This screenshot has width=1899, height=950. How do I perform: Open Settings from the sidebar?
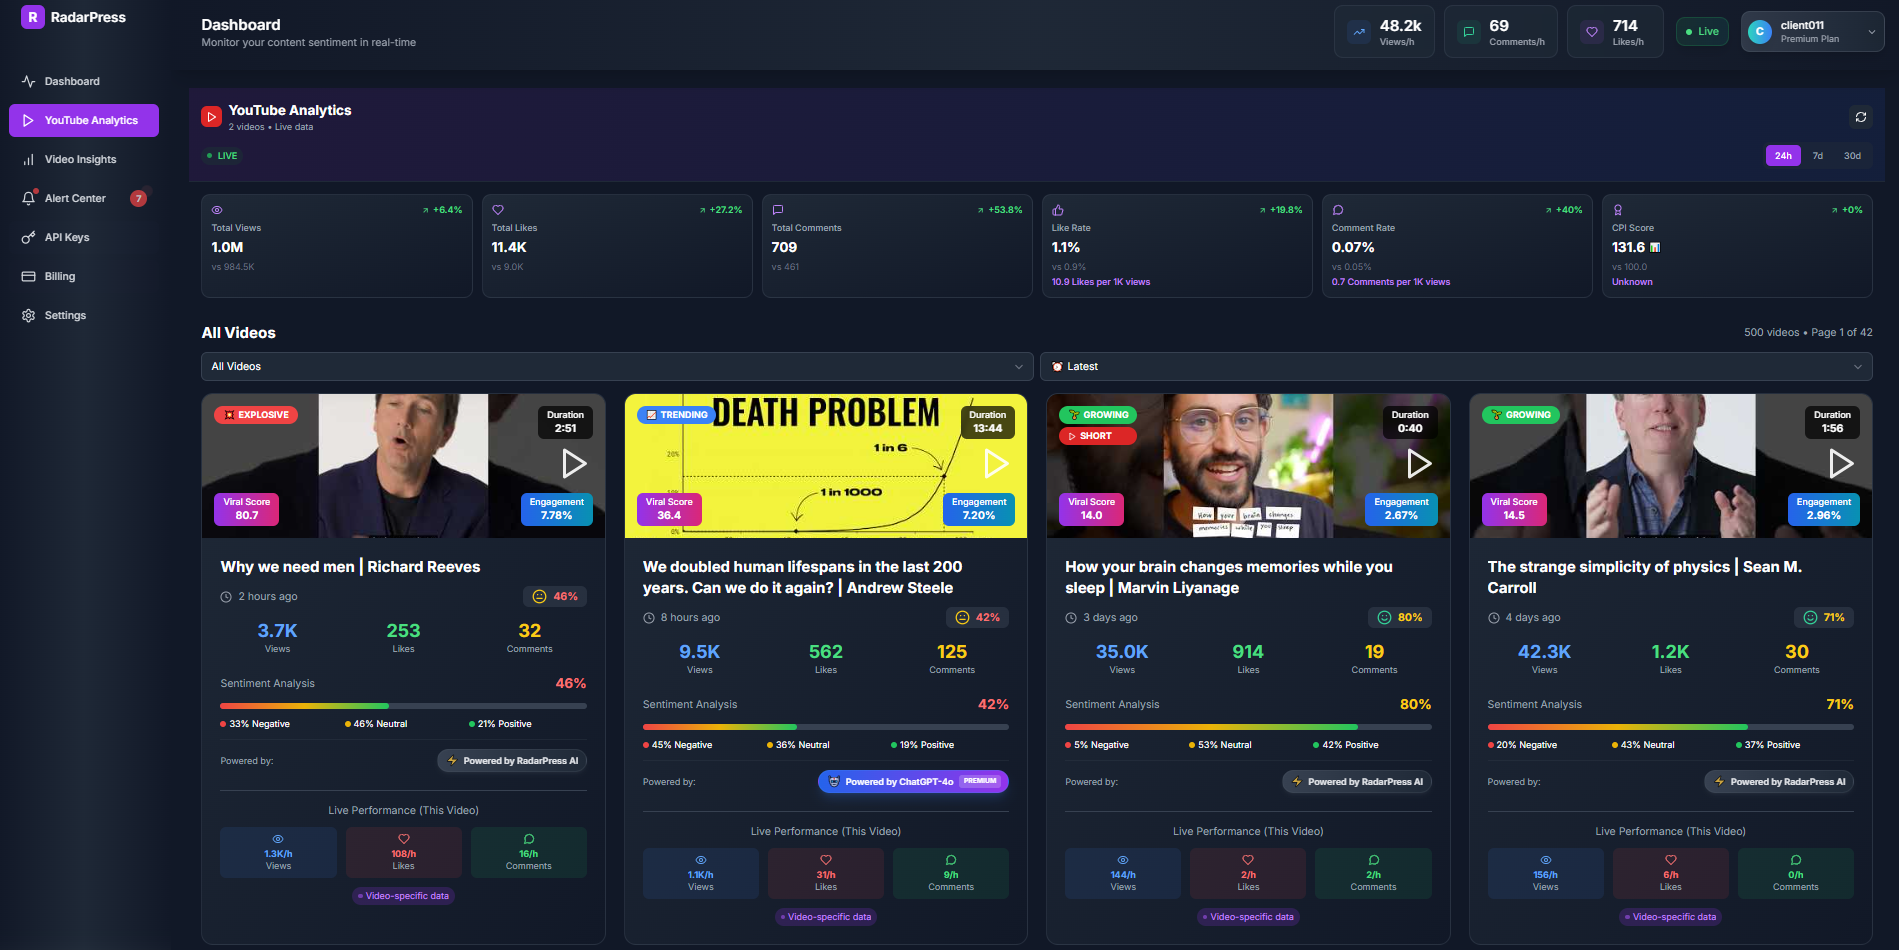[66, 315]
